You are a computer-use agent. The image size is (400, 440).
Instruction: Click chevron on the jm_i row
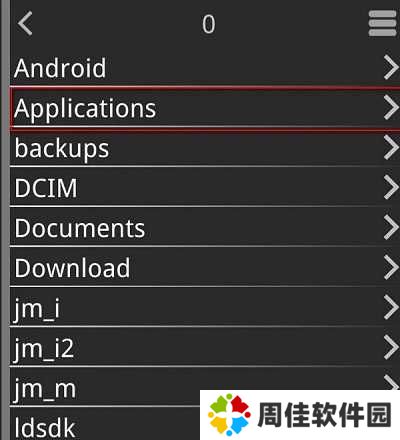click(391, 307)
